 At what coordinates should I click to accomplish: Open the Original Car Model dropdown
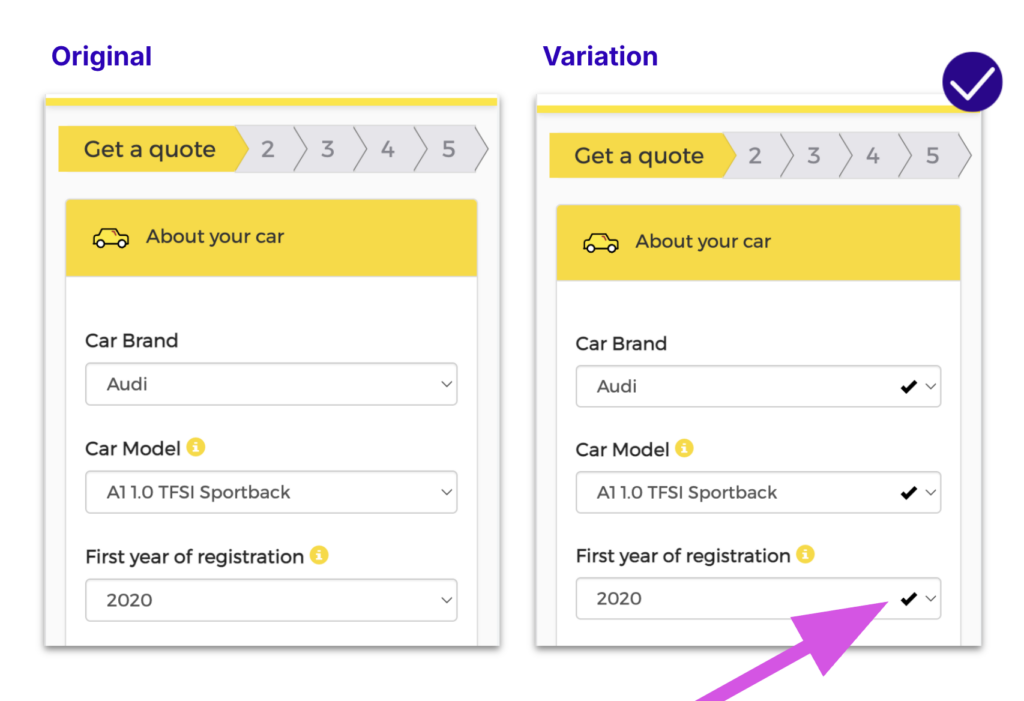pos(271,492)
